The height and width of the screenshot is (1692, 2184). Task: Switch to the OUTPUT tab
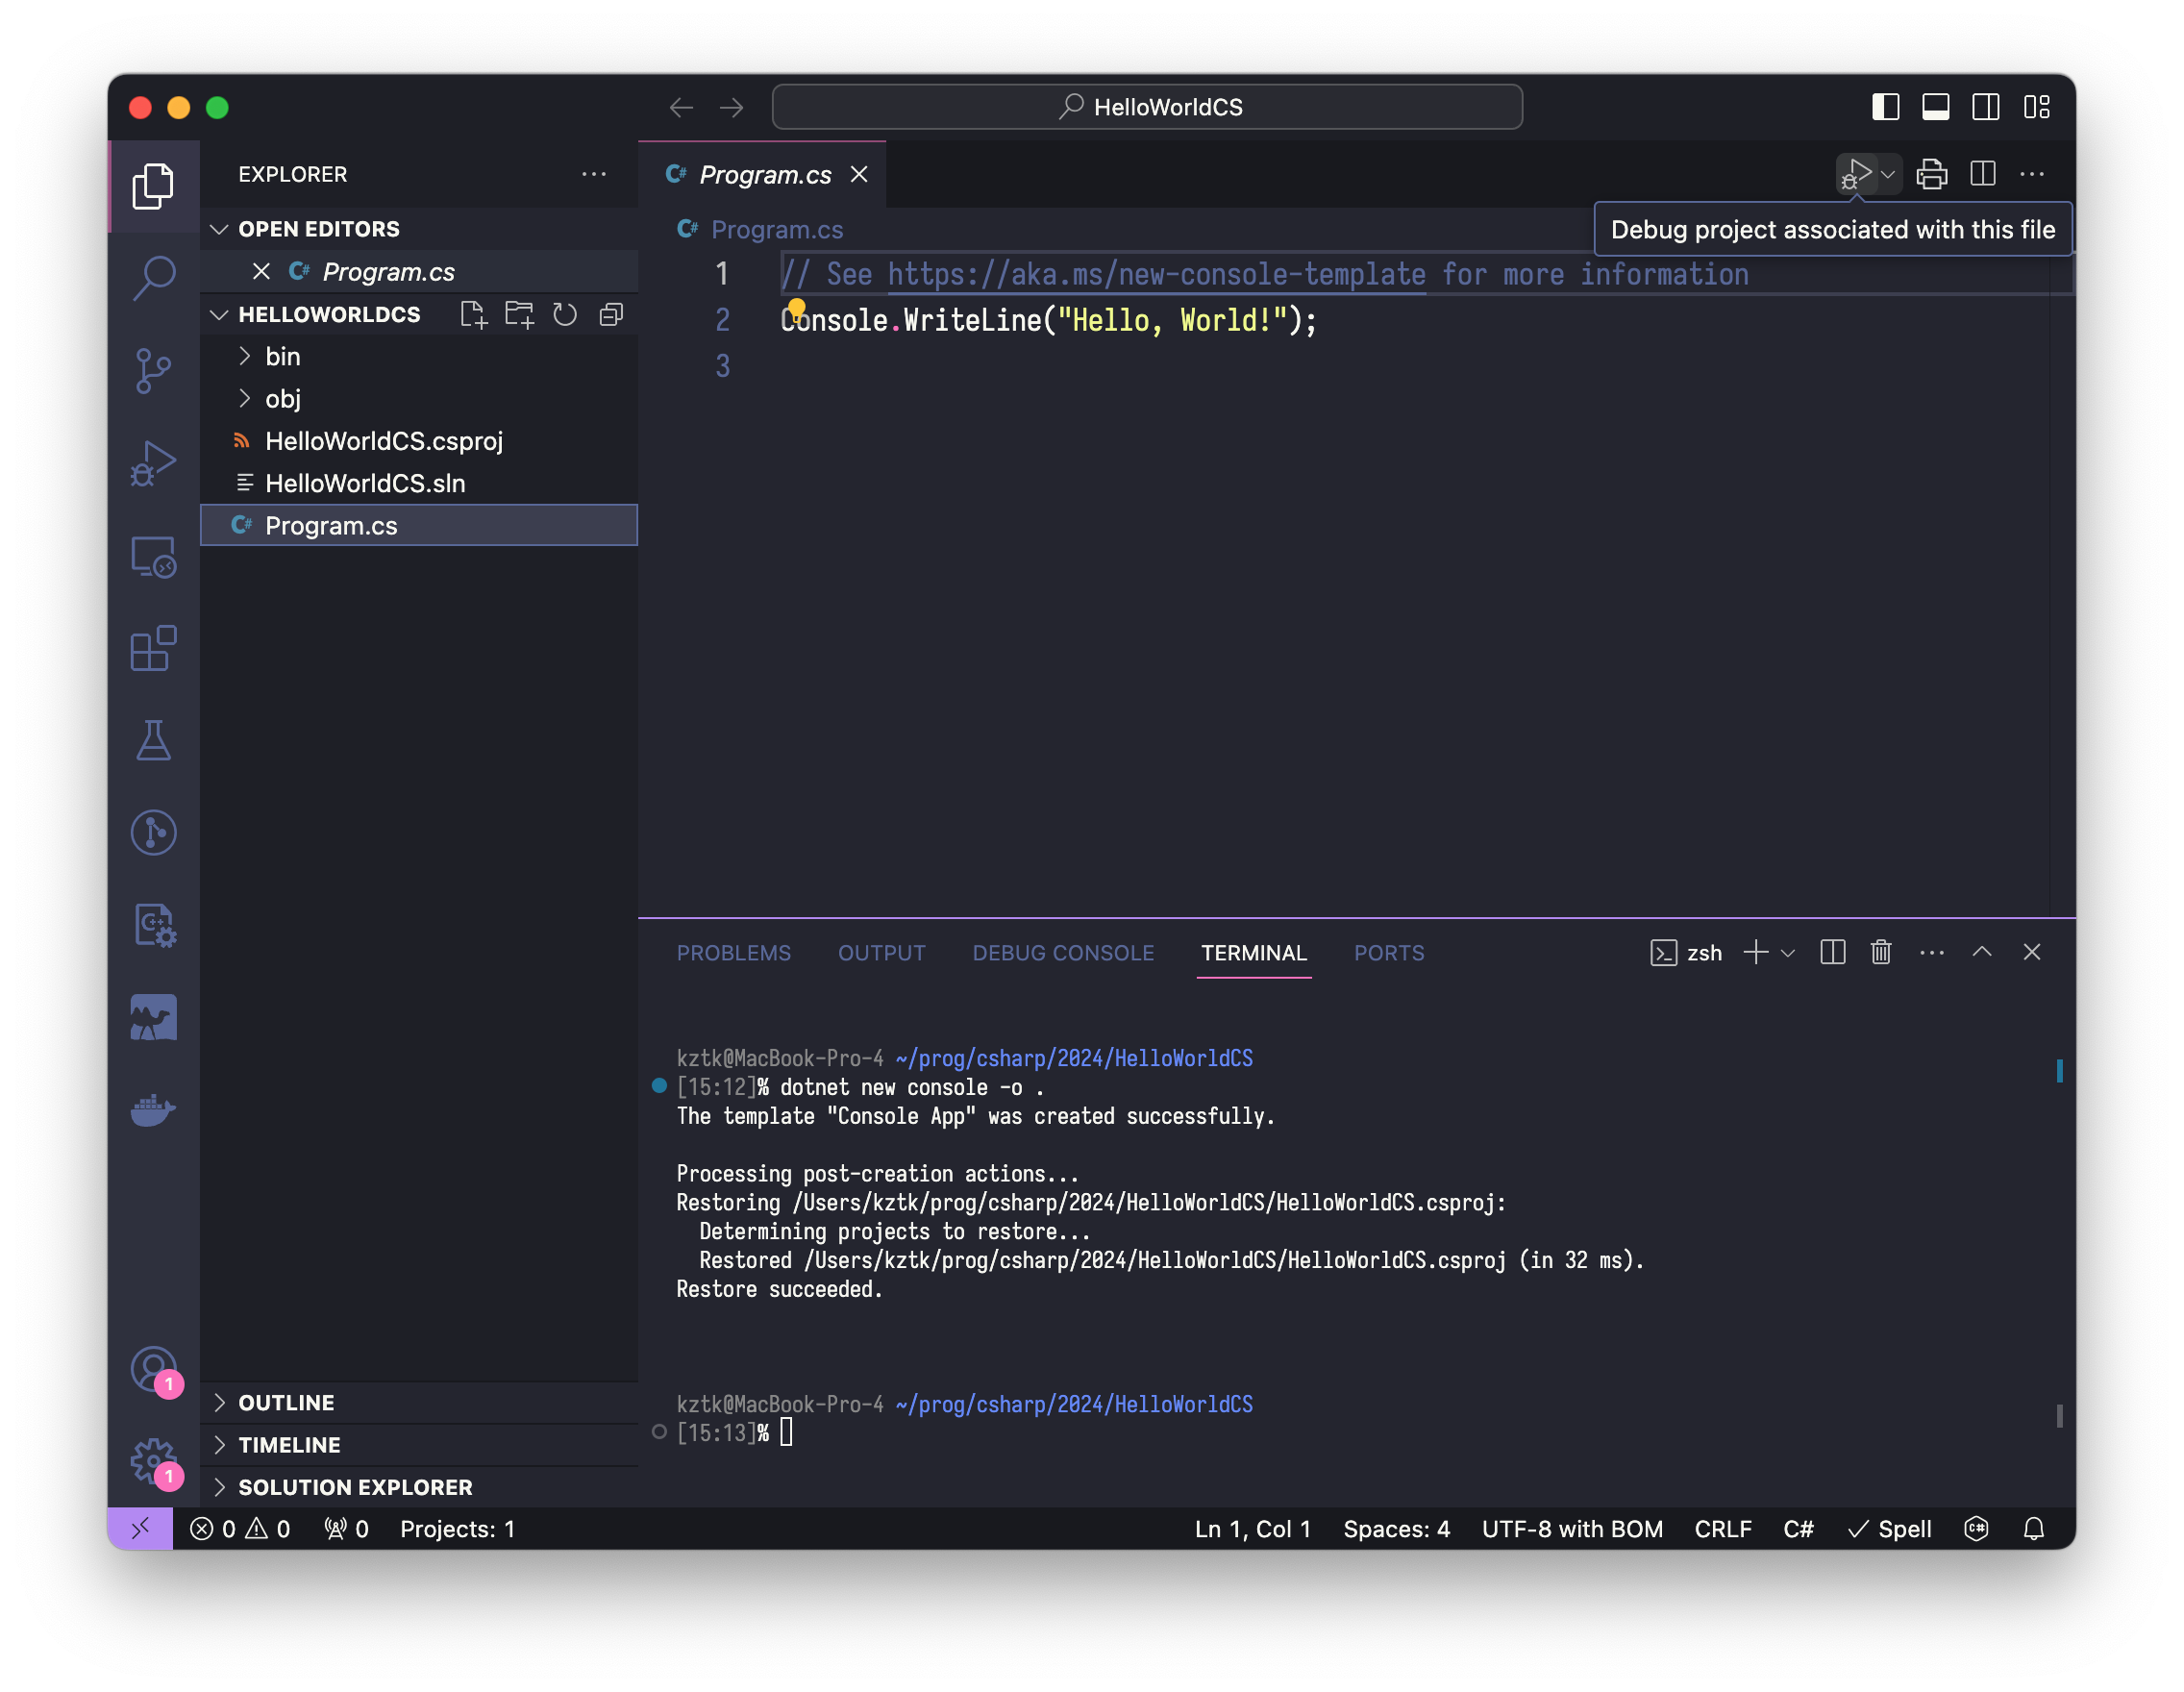881,952
